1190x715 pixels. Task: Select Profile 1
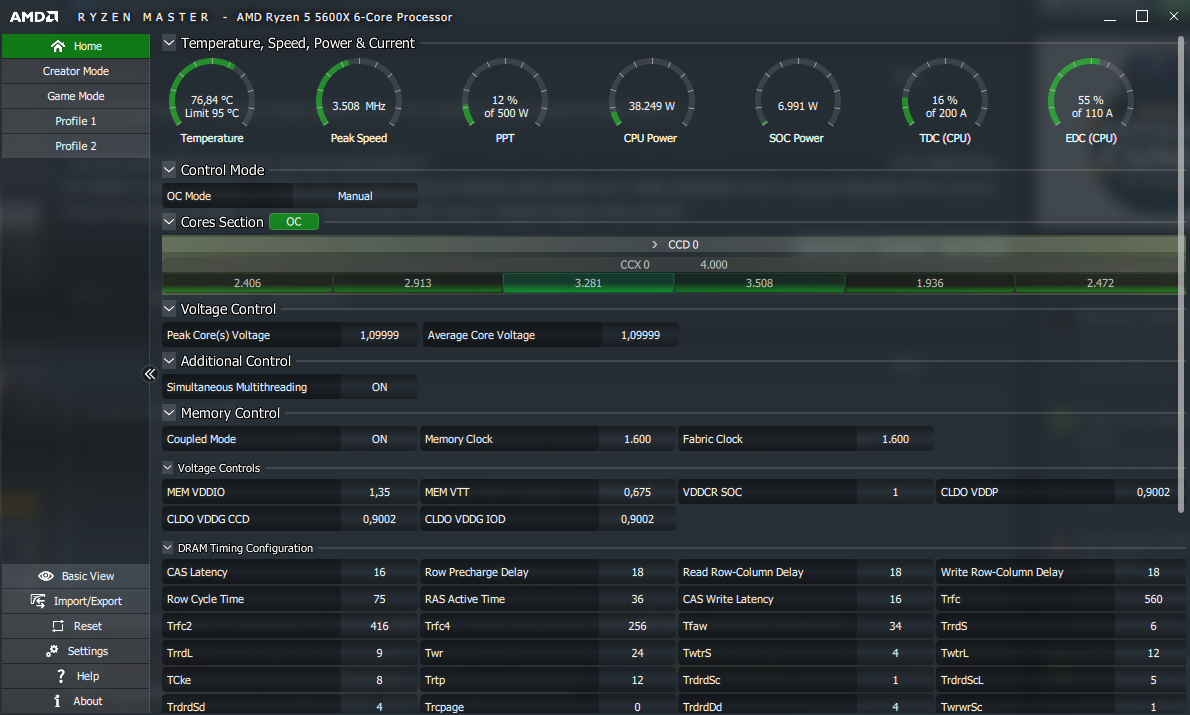coord(76,121)
